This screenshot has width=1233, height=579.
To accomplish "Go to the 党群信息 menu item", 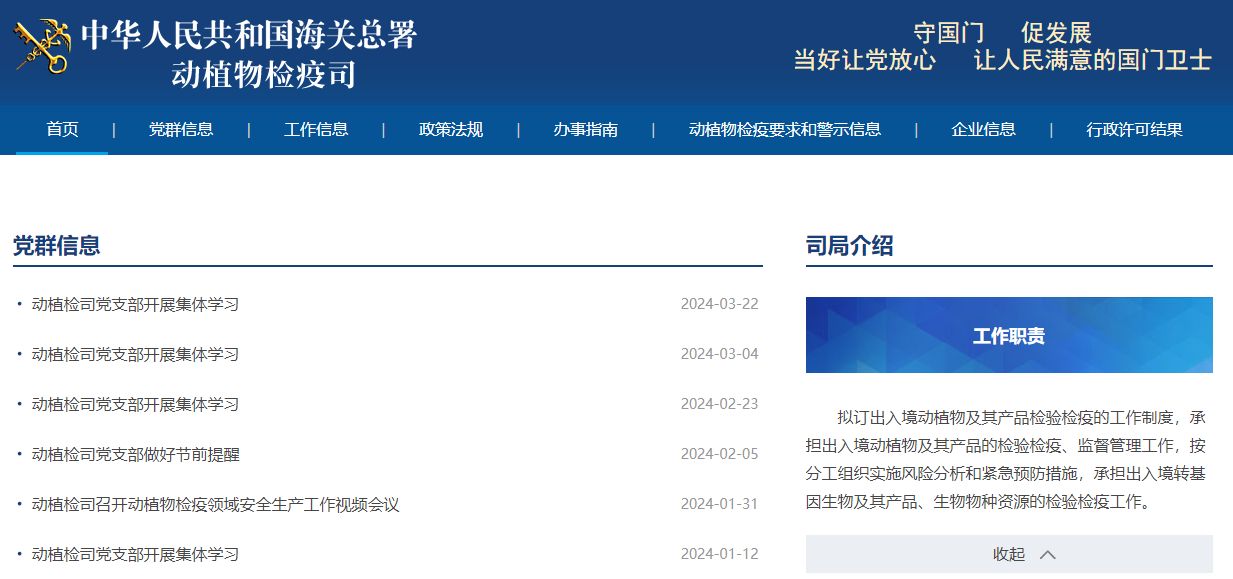I will click(181, 129).
